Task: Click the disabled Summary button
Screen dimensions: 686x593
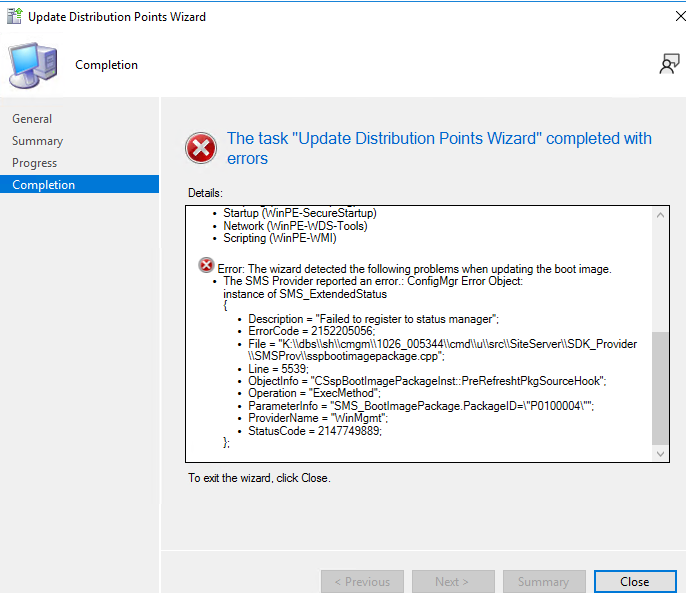Action: coord(544,582)
